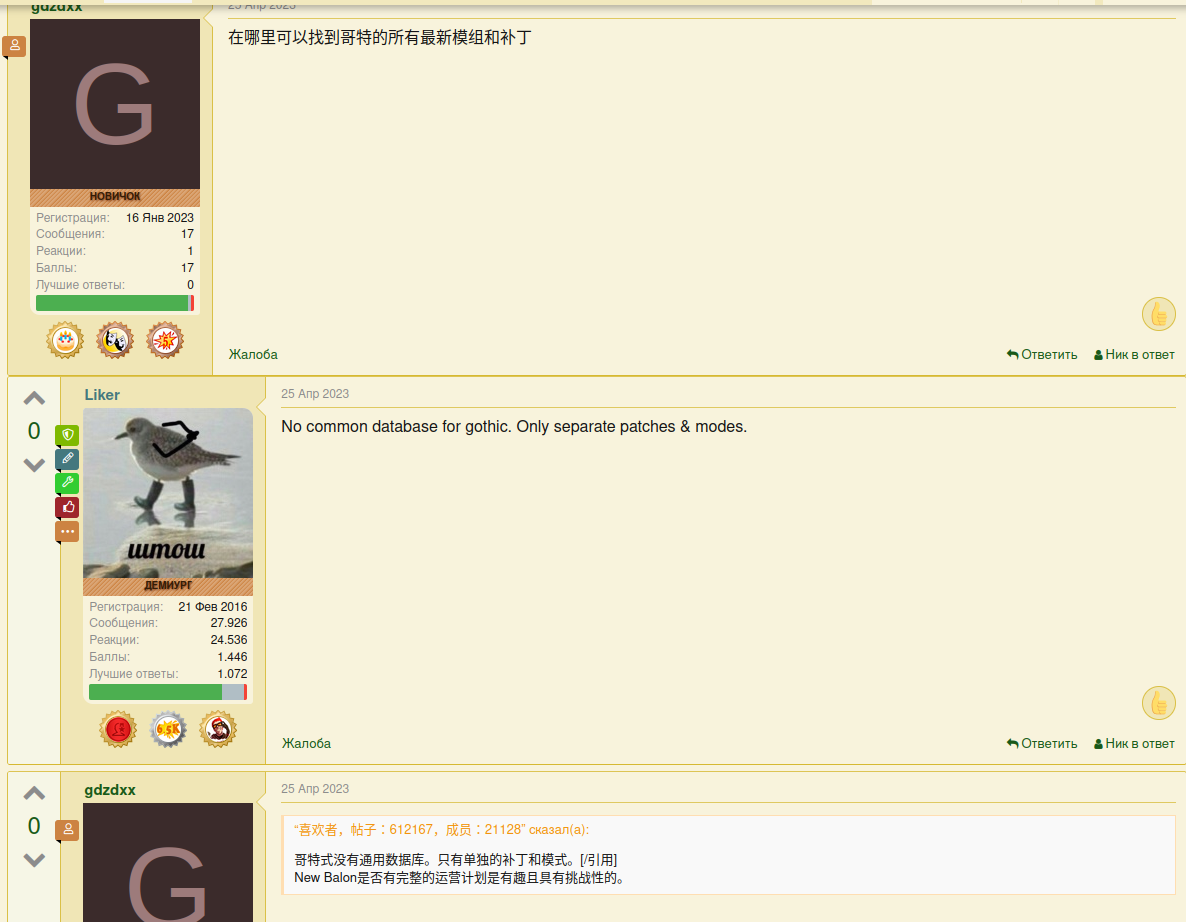The height and width of the screenshot is (922, 1186).
Task: Reply to first post with Ответить
Action: tap(1042, 354)
